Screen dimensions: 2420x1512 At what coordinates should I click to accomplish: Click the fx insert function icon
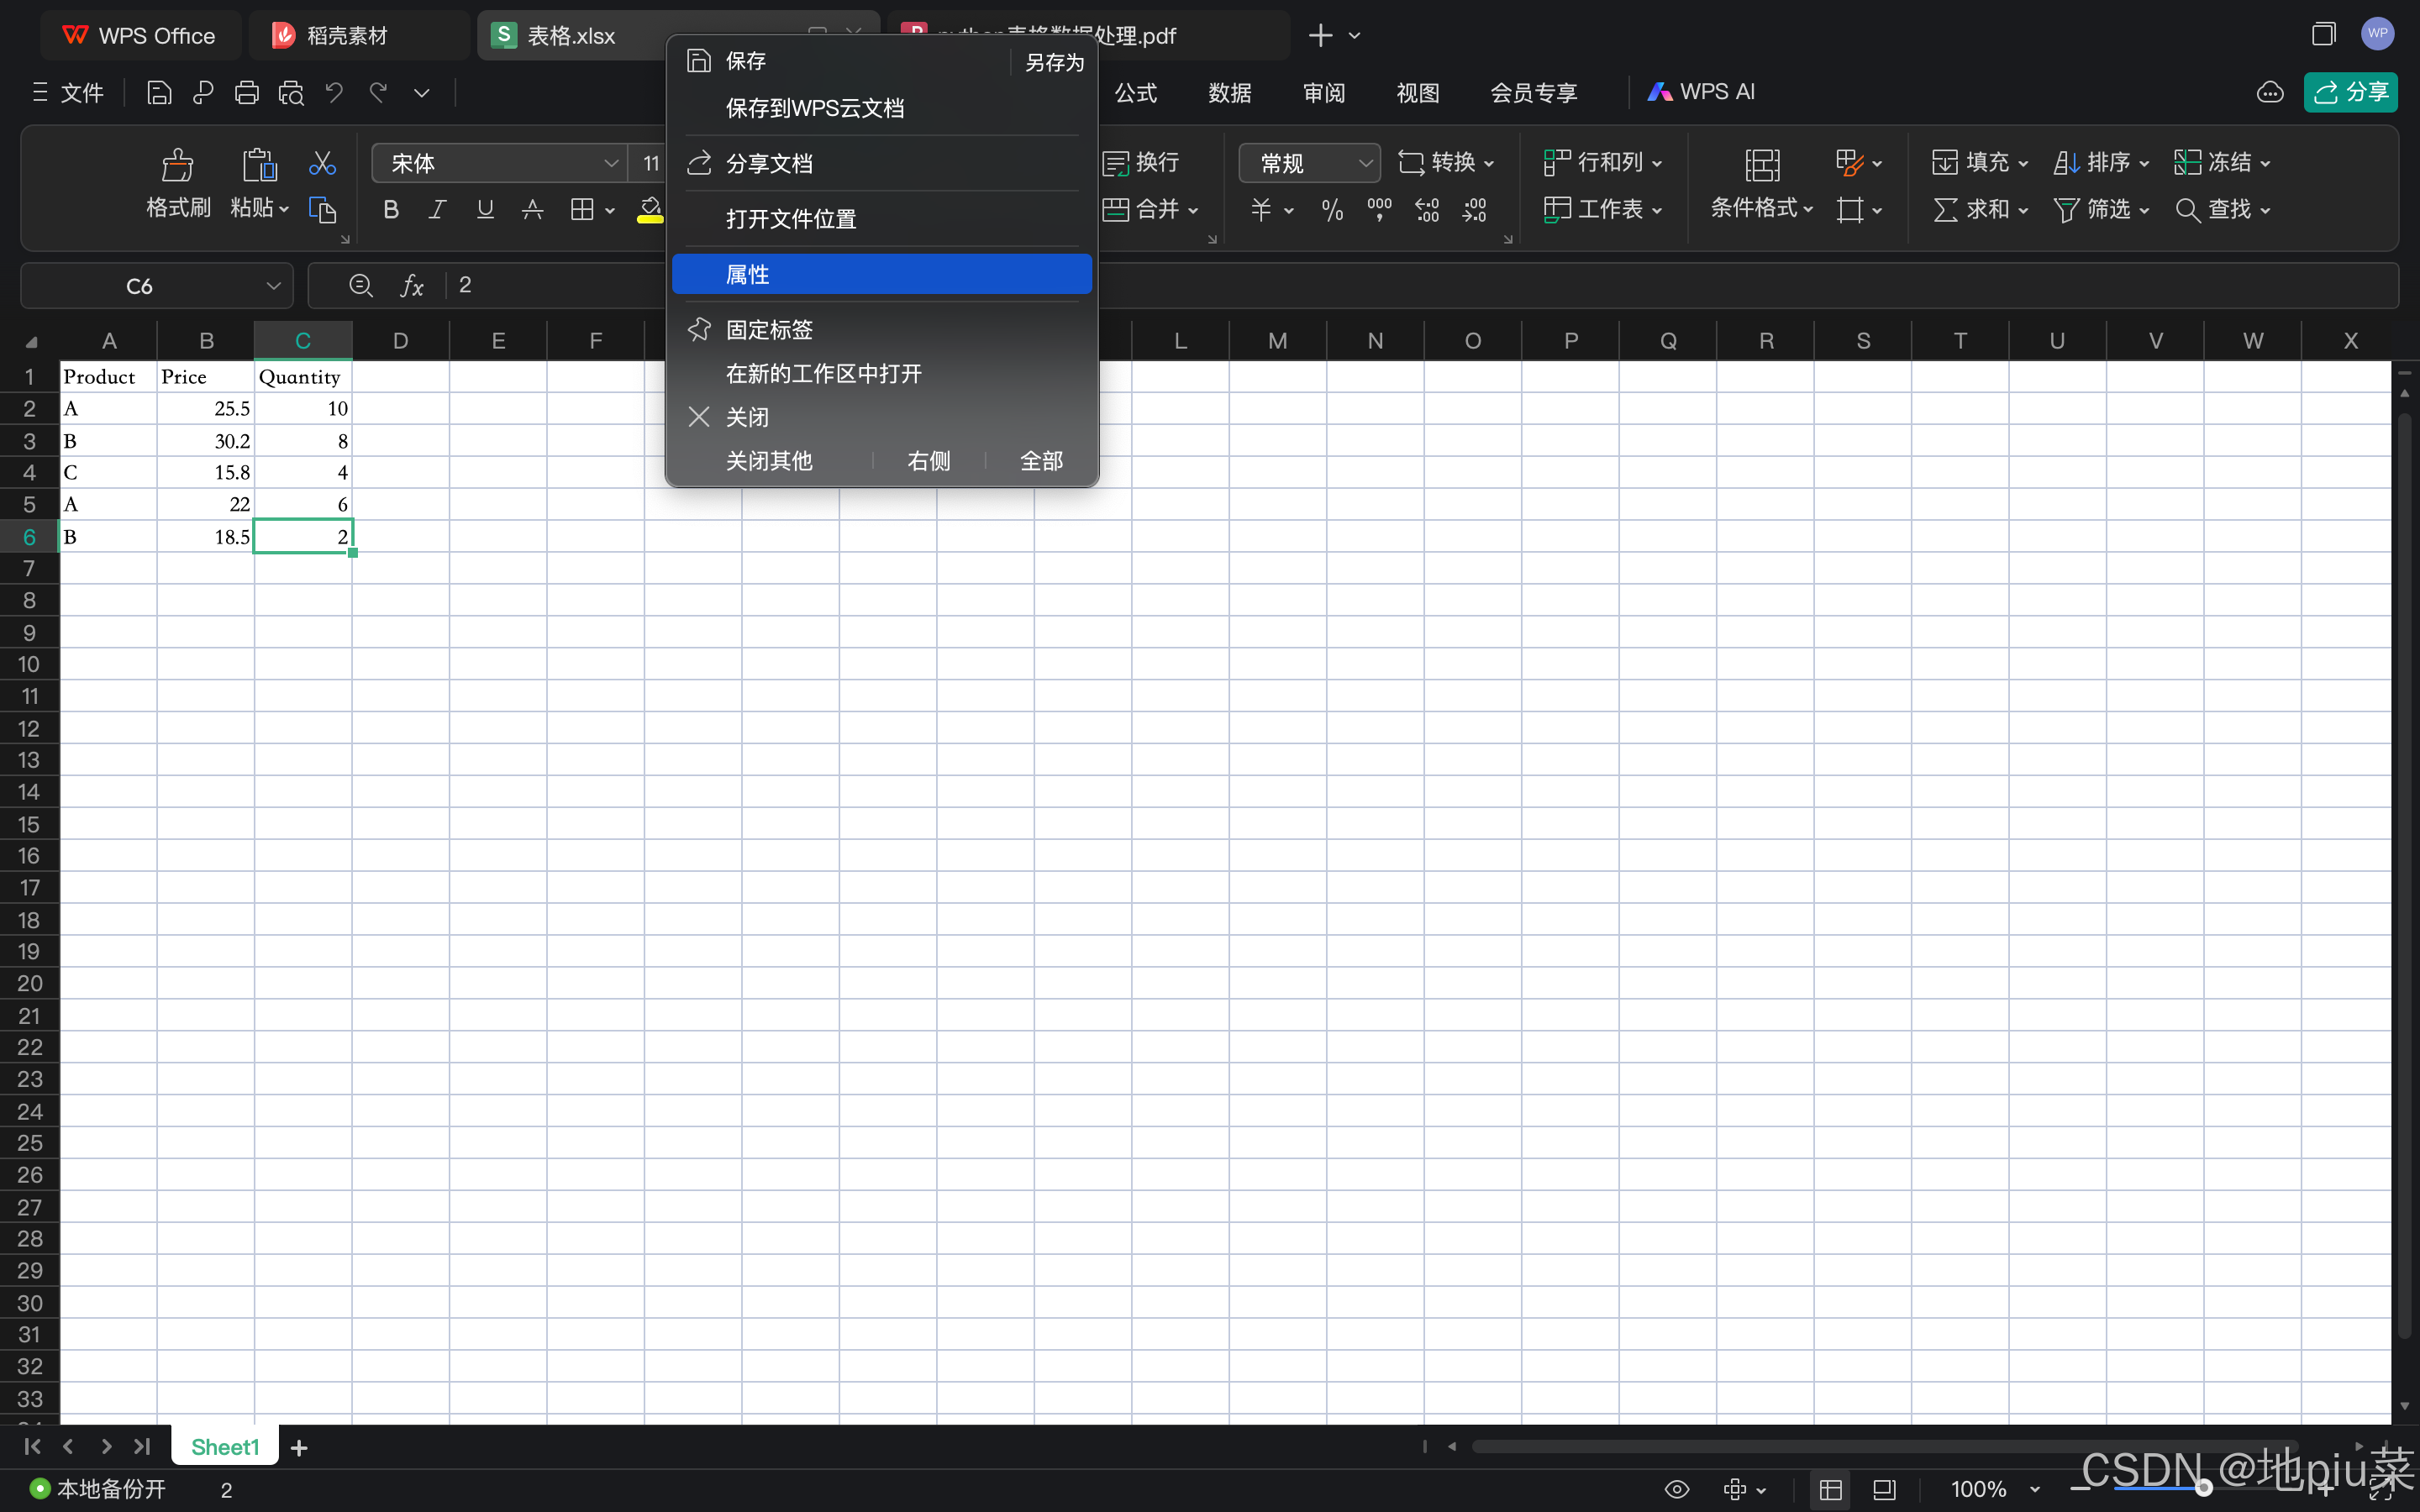tap(411, 286)
